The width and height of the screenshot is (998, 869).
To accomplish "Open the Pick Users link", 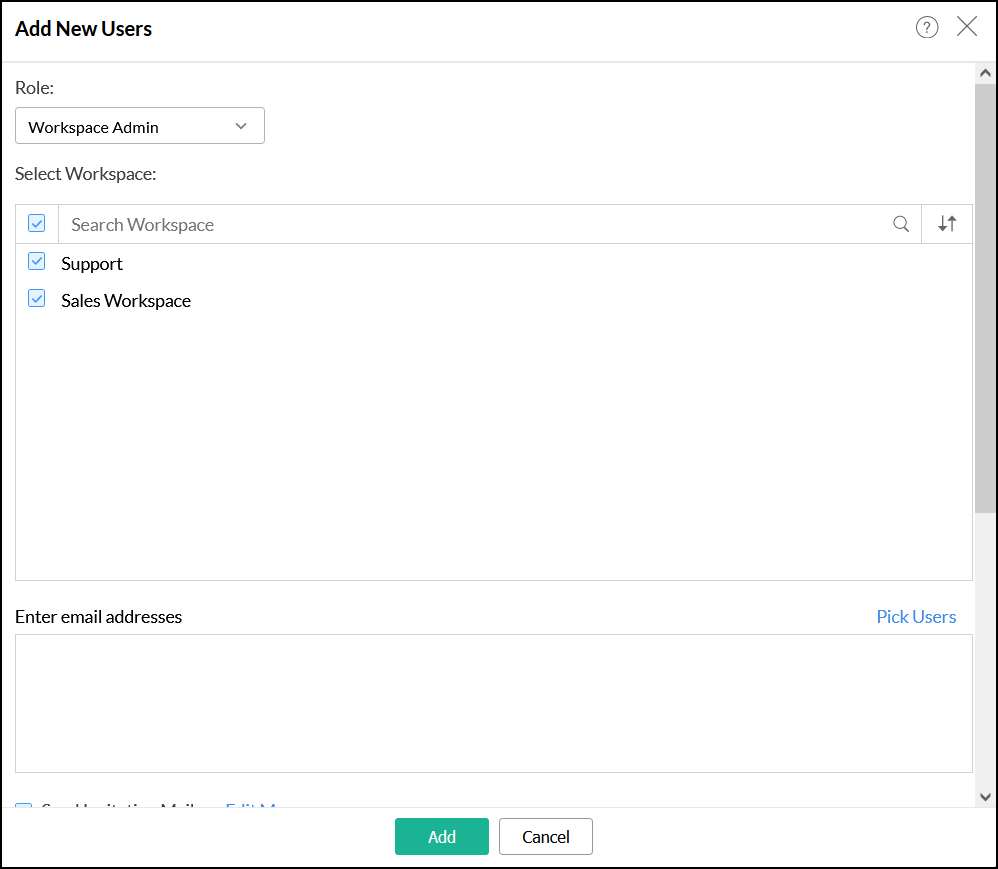I will coord(916,617).
